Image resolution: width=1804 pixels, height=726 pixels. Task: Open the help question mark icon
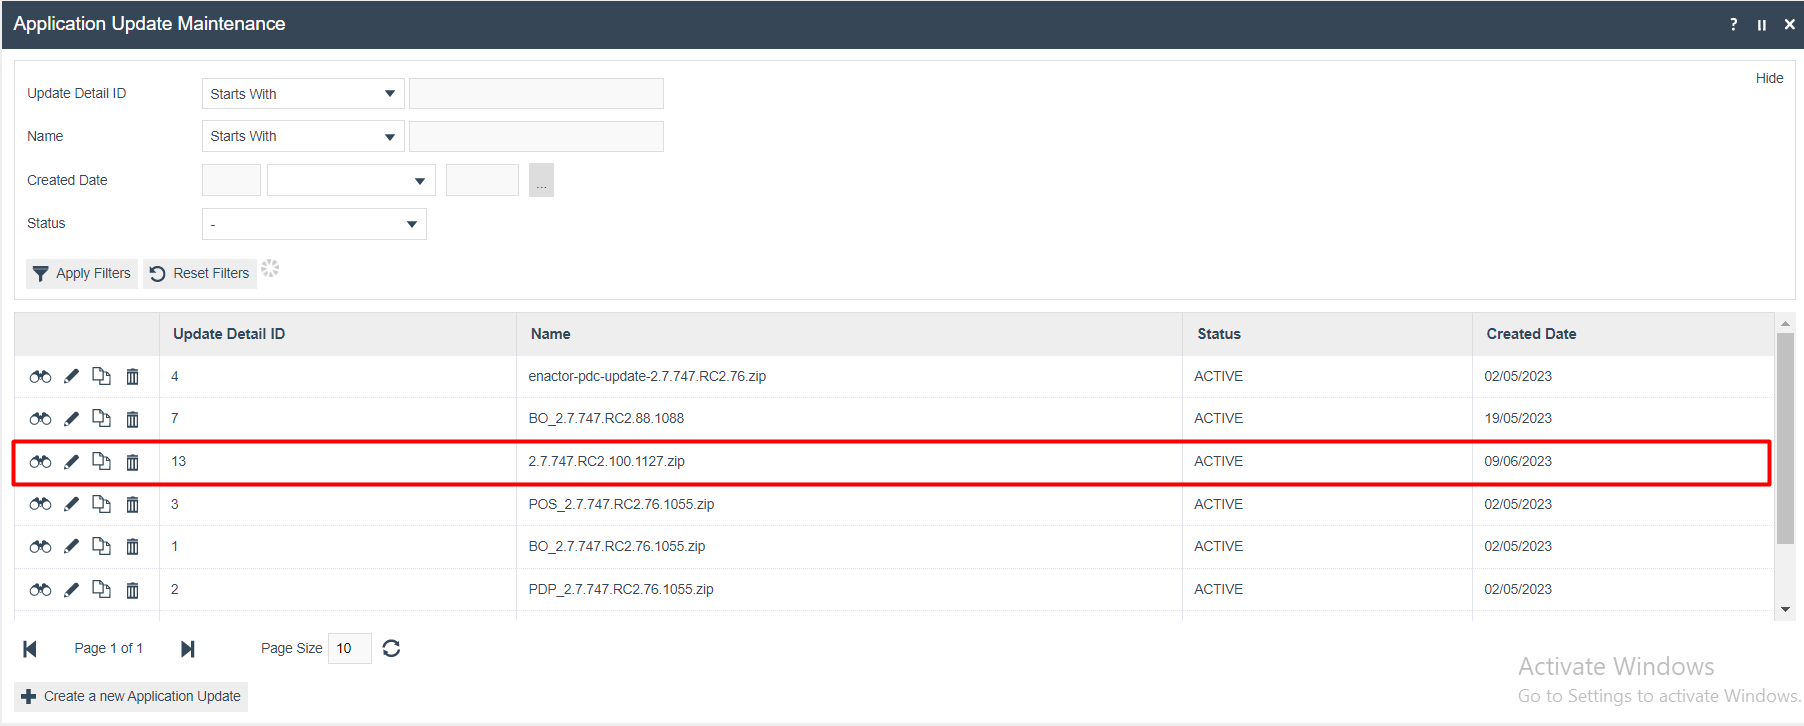coord(1733,25)
